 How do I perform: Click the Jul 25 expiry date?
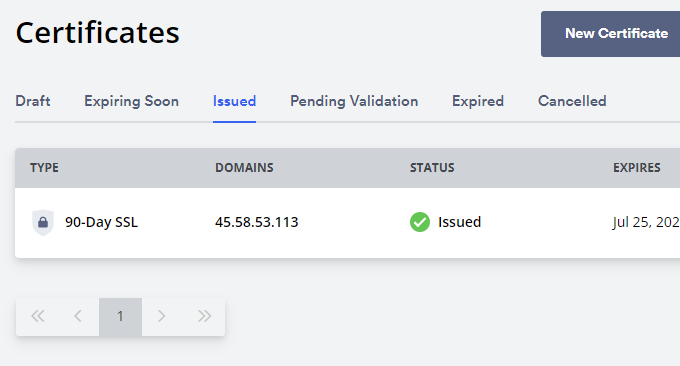[646, 222]
